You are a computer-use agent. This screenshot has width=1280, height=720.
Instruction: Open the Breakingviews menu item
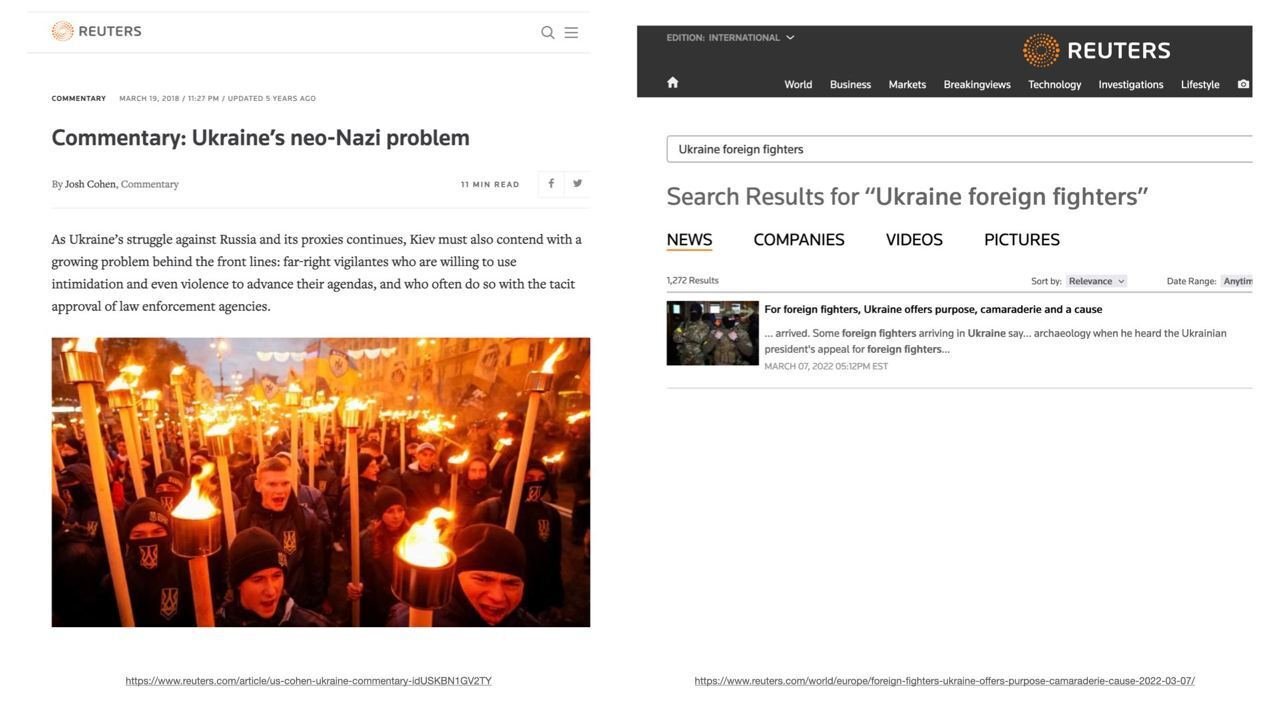[977, 85]
